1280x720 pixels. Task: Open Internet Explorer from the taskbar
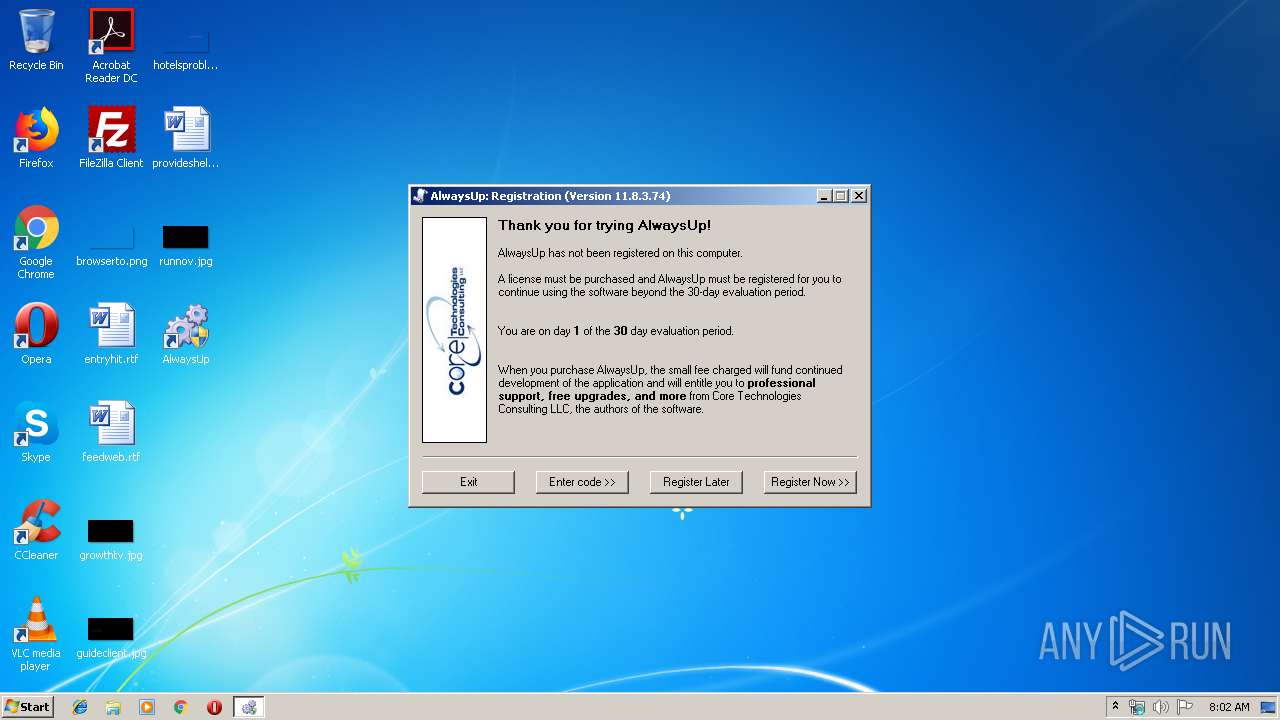80,707
